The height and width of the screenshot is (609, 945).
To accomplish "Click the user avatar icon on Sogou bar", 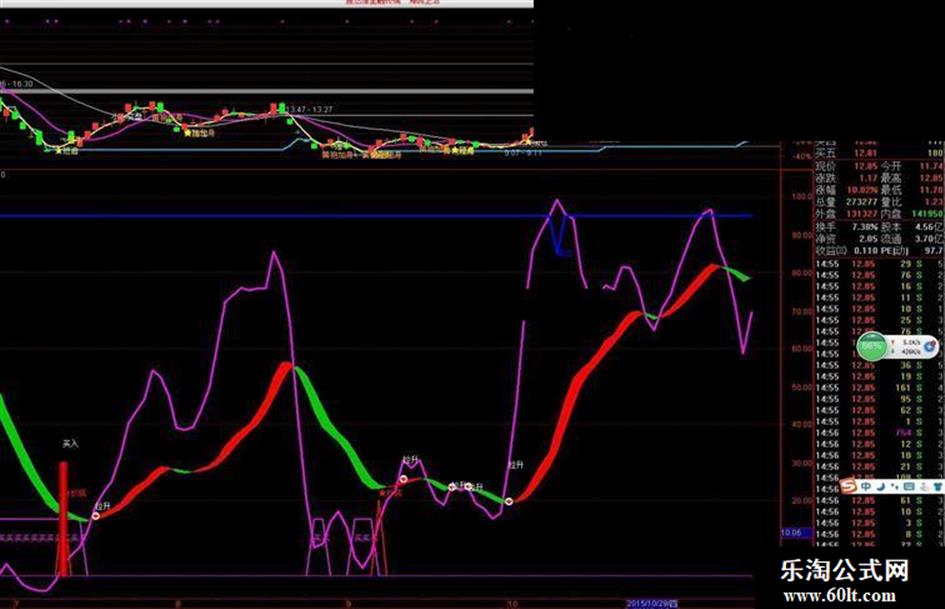I will 923,486.
